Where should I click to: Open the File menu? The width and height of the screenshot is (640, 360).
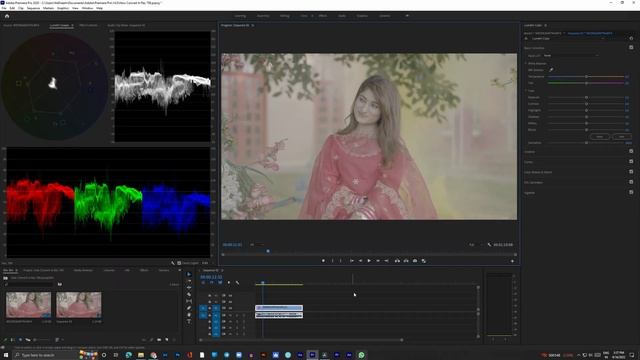pos(4,8)
